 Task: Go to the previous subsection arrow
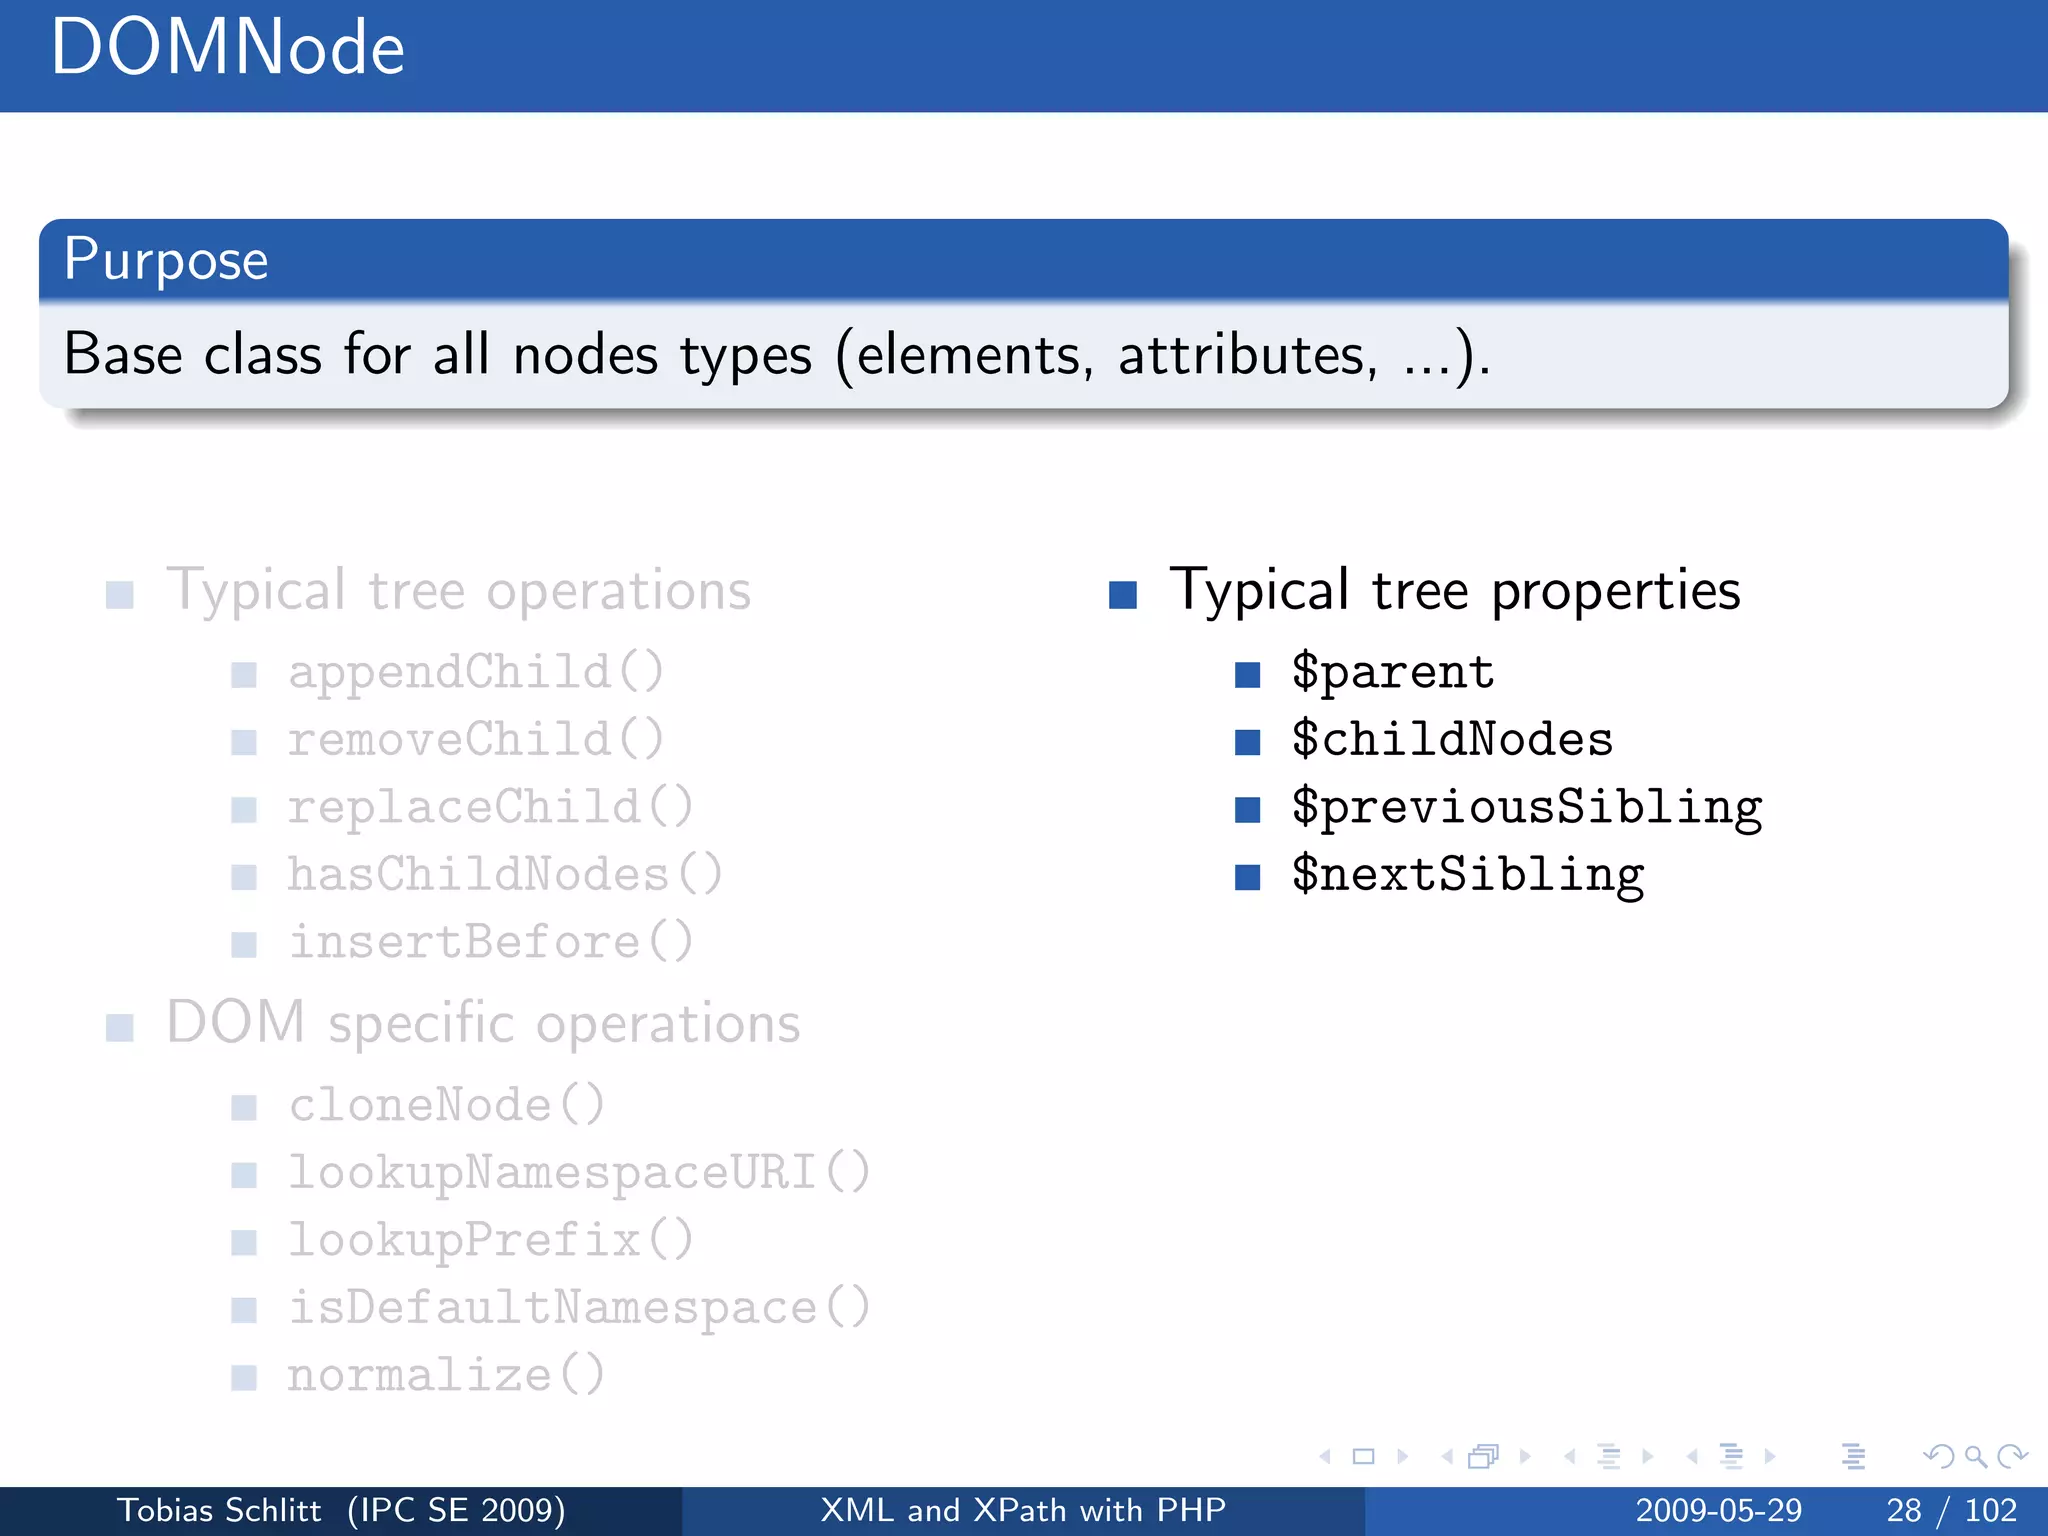coord(1570,1457)
